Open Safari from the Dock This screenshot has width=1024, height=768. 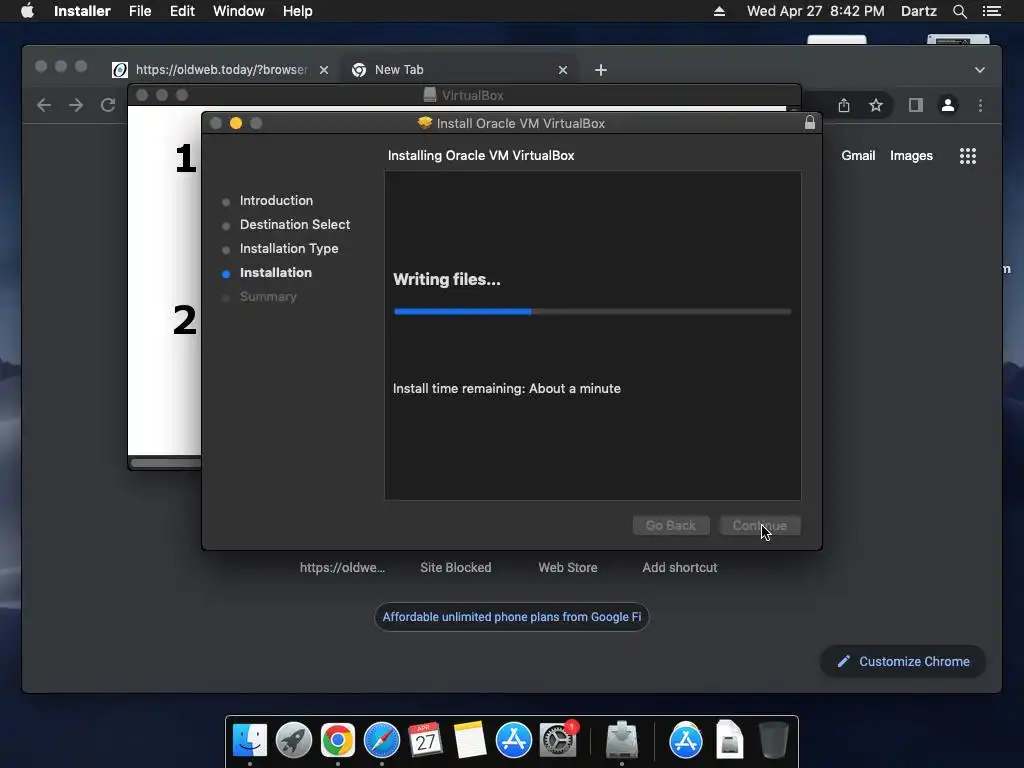click(381, 740)
